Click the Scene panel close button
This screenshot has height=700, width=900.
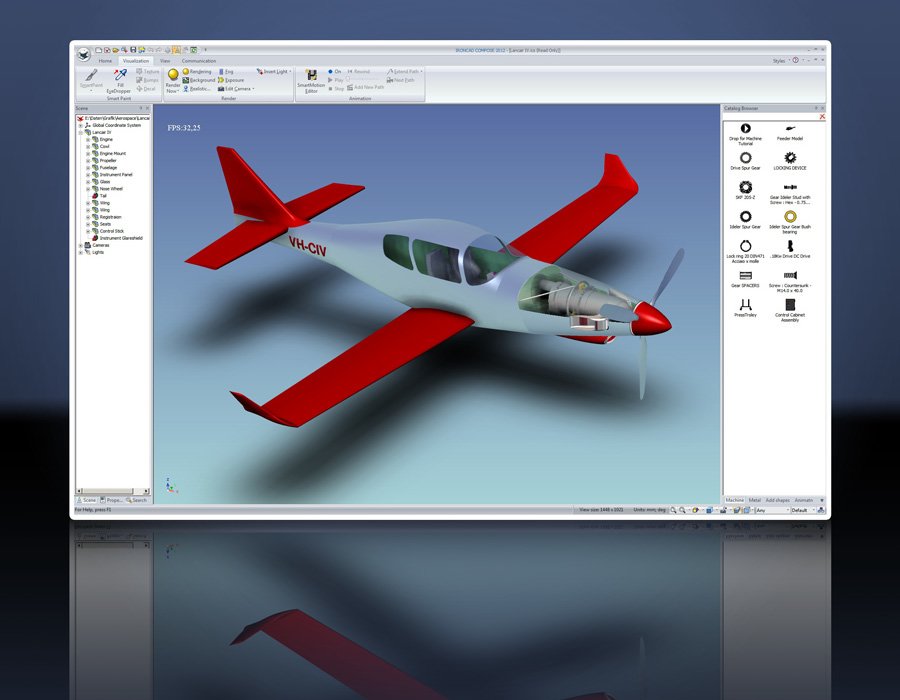pos(148,108)
